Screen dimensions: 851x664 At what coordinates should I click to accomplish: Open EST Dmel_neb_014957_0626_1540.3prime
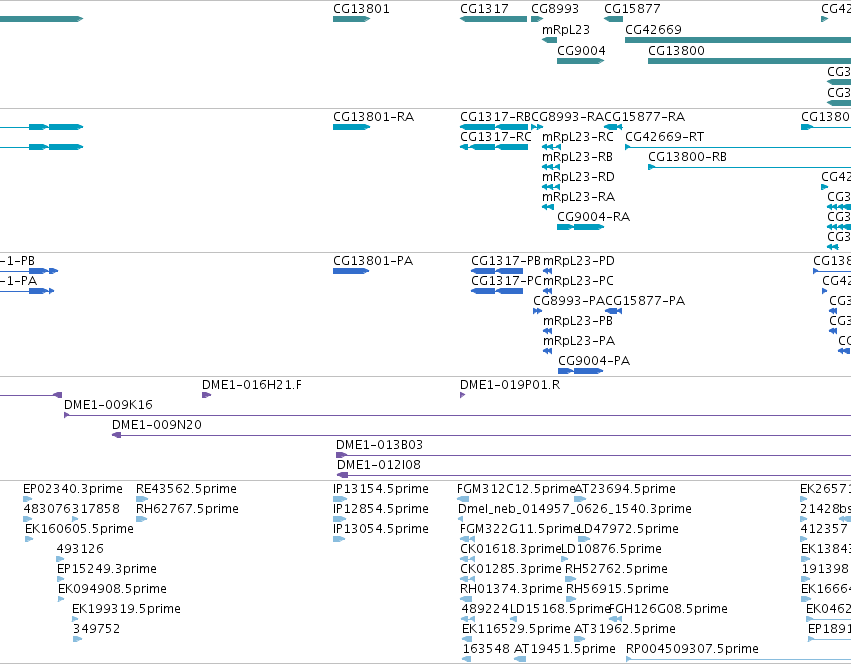coord(461,519)
